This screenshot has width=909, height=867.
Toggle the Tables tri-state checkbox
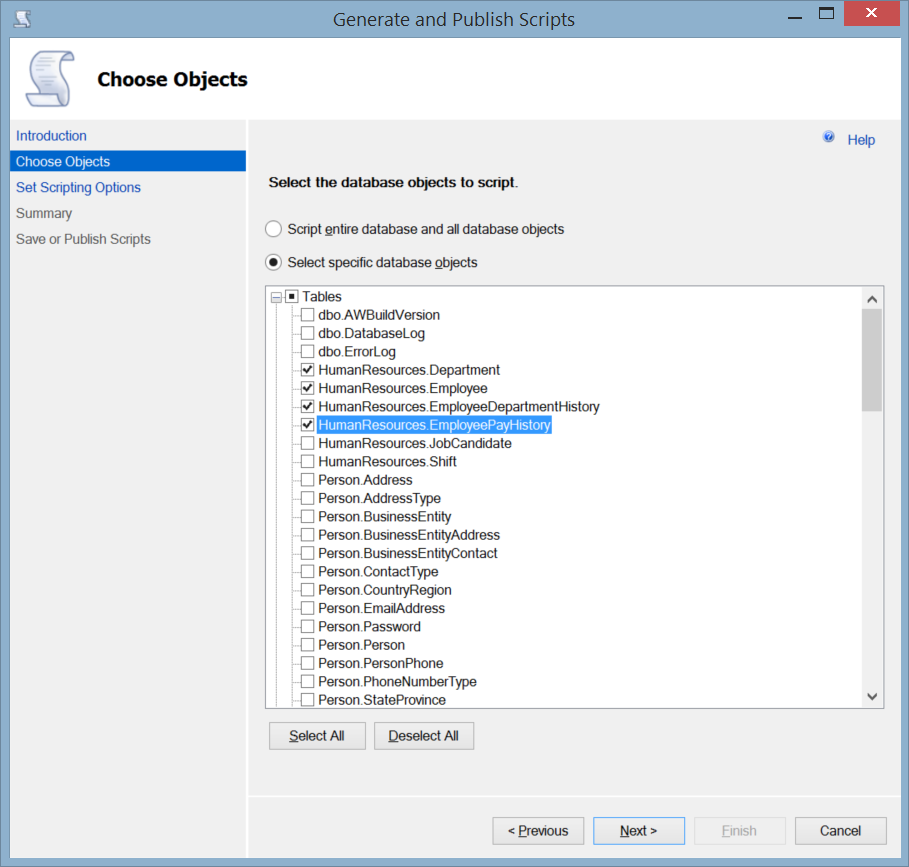pos(292,297)
